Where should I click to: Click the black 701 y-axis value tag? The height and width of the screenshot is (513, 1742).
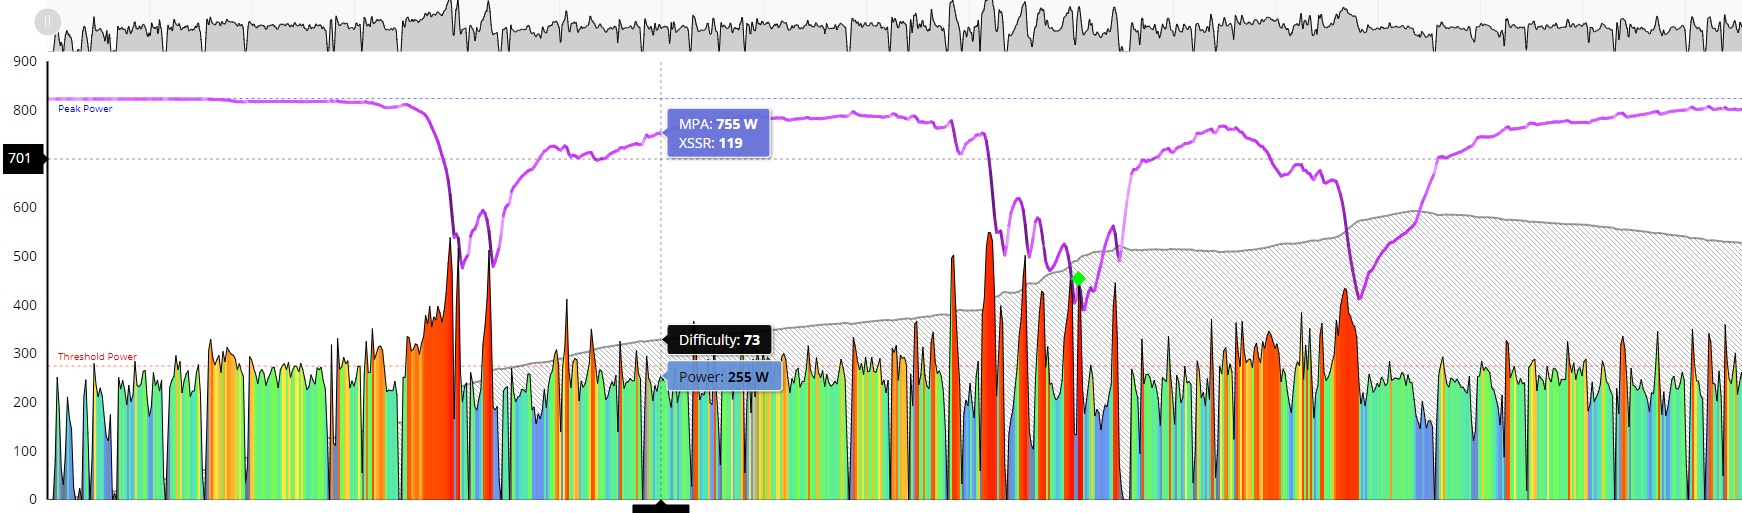[22, 158]
